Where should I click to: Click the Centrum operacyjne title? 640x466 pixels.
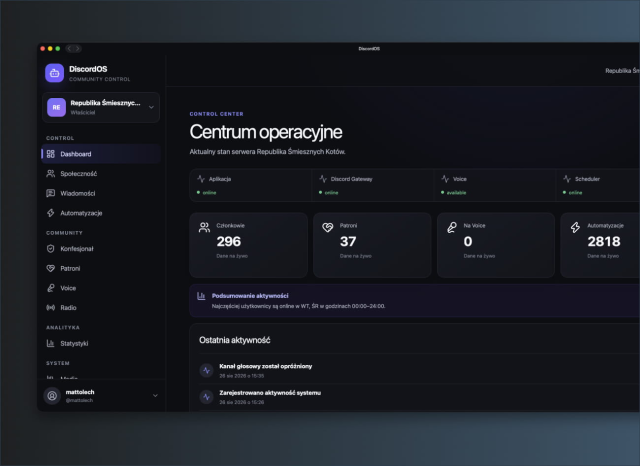tap(266, 132)
